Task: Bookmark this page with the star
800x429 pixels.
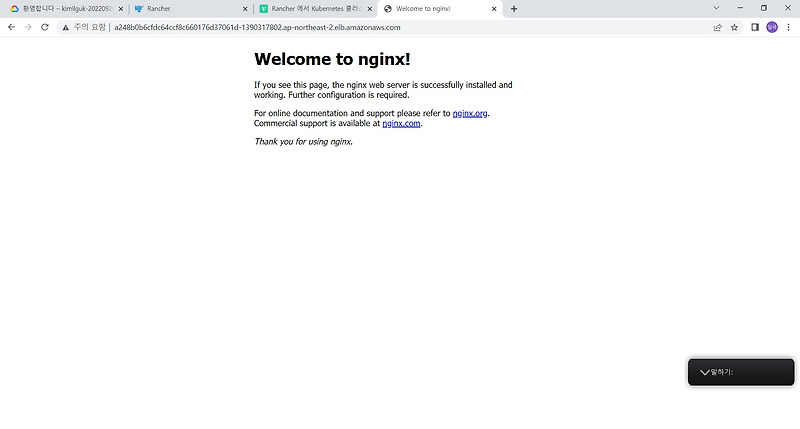Action: tap(734, 28)
